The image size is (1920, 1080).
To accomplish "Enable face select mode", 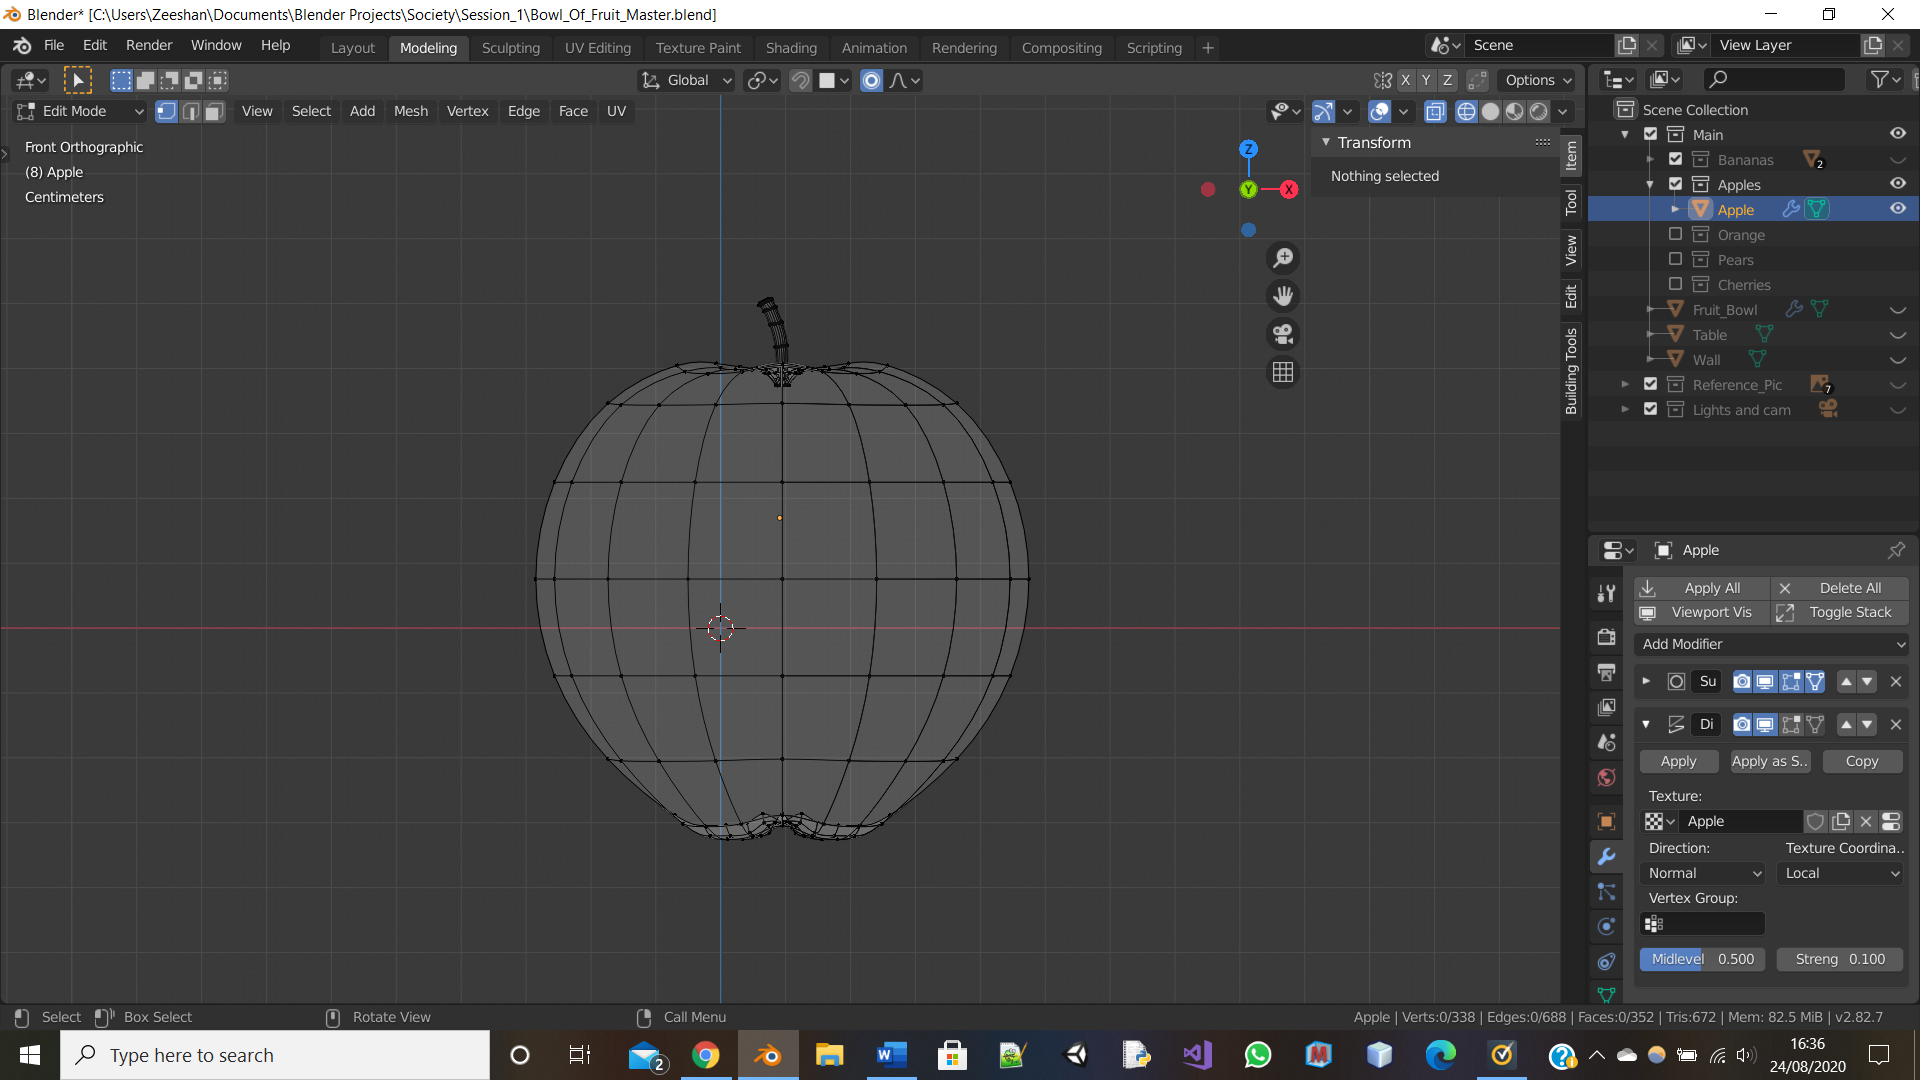I will [214, 111].
